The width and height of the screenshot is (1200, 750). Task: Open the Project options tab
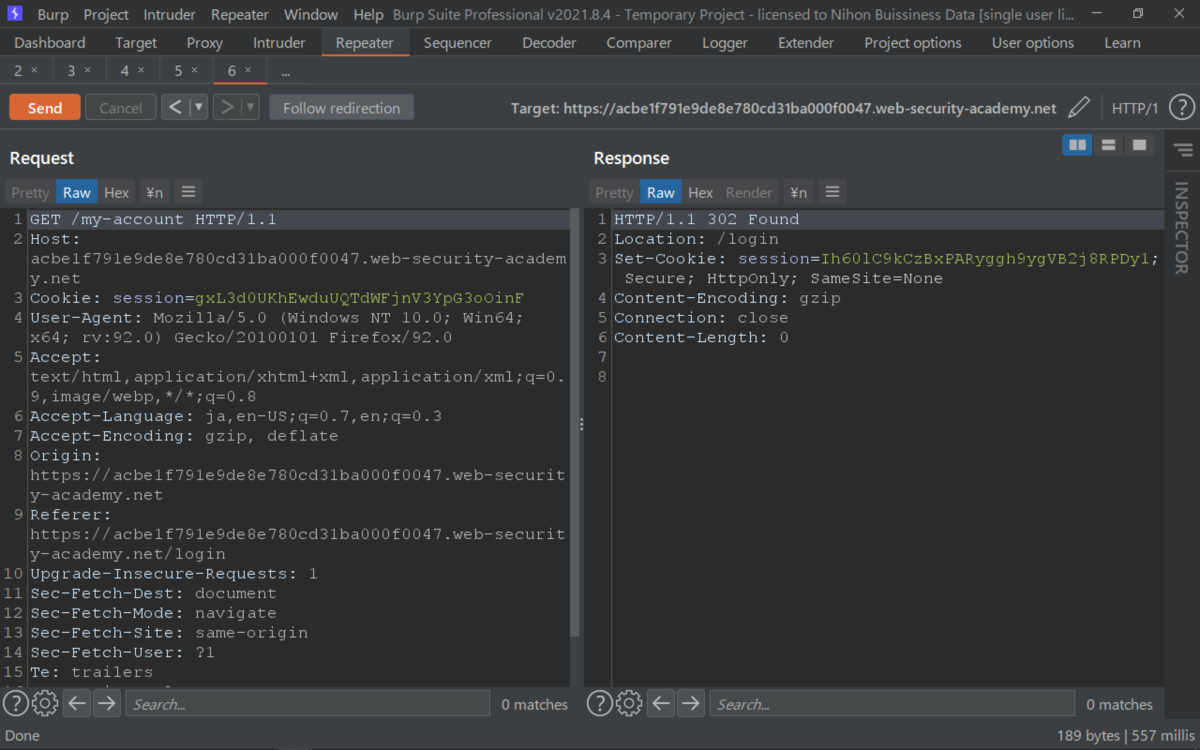click(913, 43)
